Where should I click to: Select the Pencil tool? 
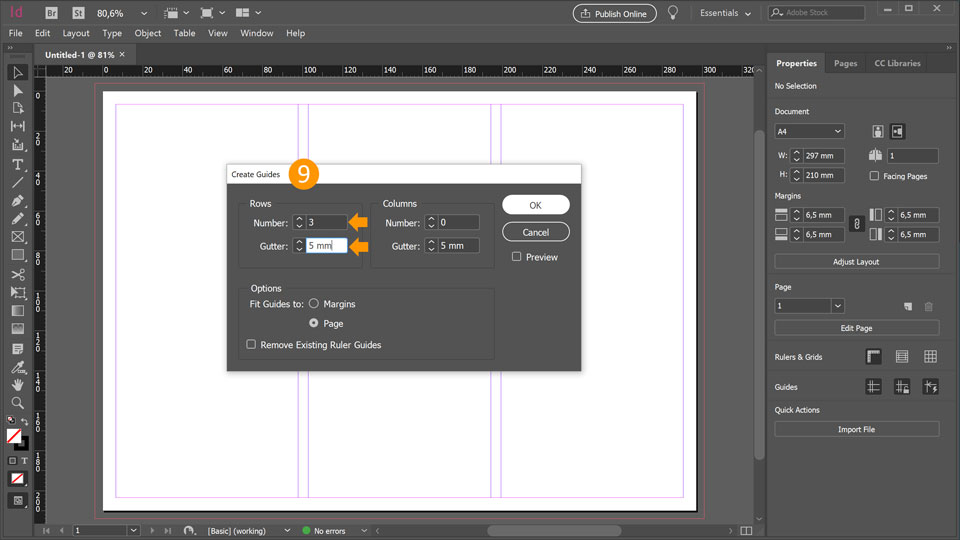(18, 219)
